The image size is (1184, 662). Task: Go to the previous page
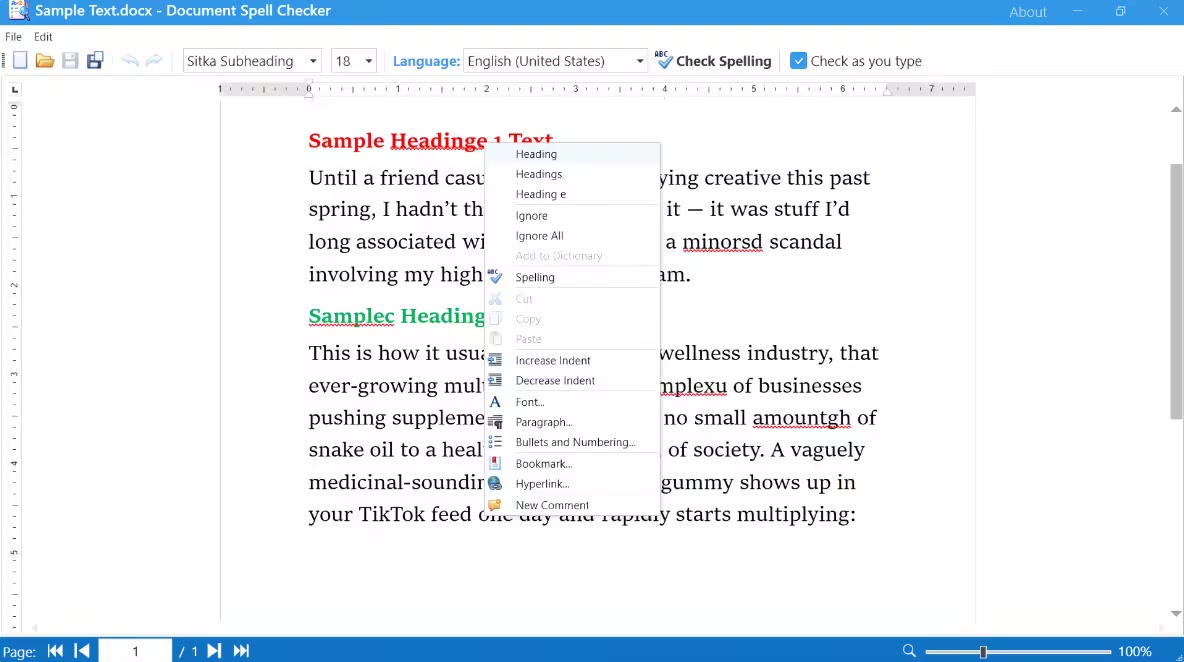pos(82,651)
